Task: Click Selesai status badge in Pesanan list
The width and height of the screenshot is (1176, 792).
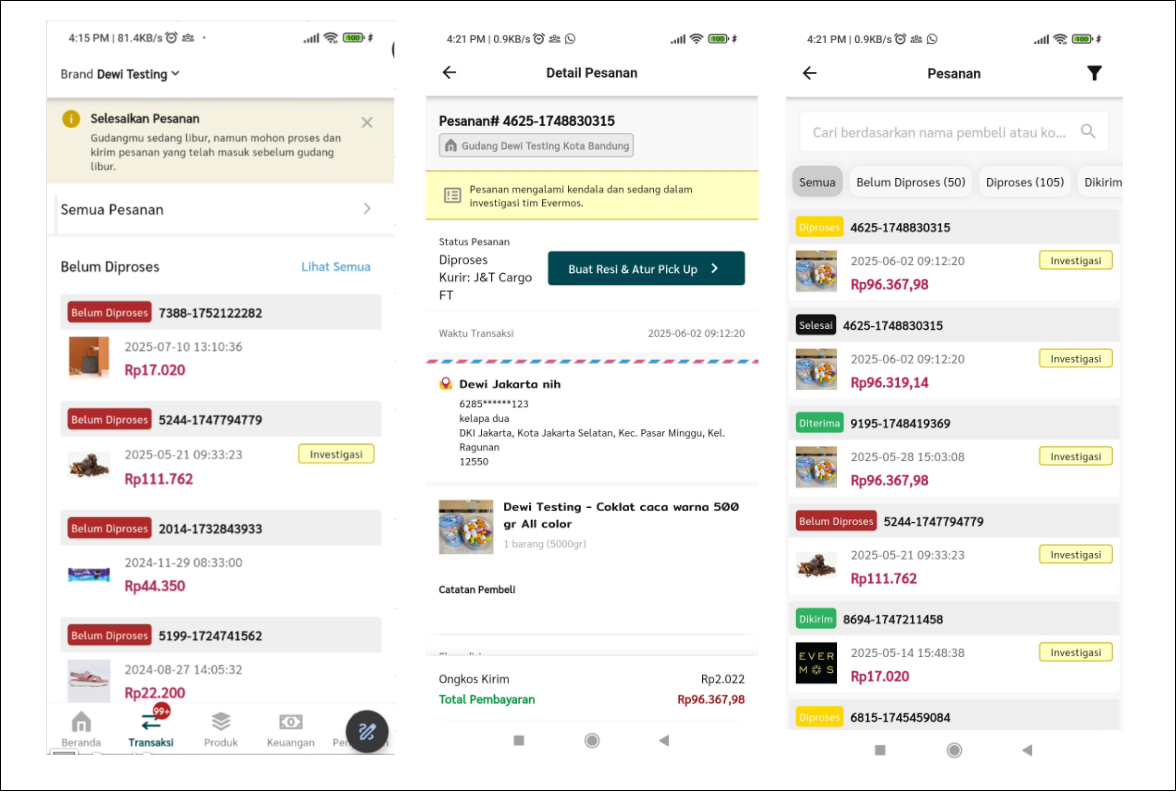Action: (x=816, y=325)
